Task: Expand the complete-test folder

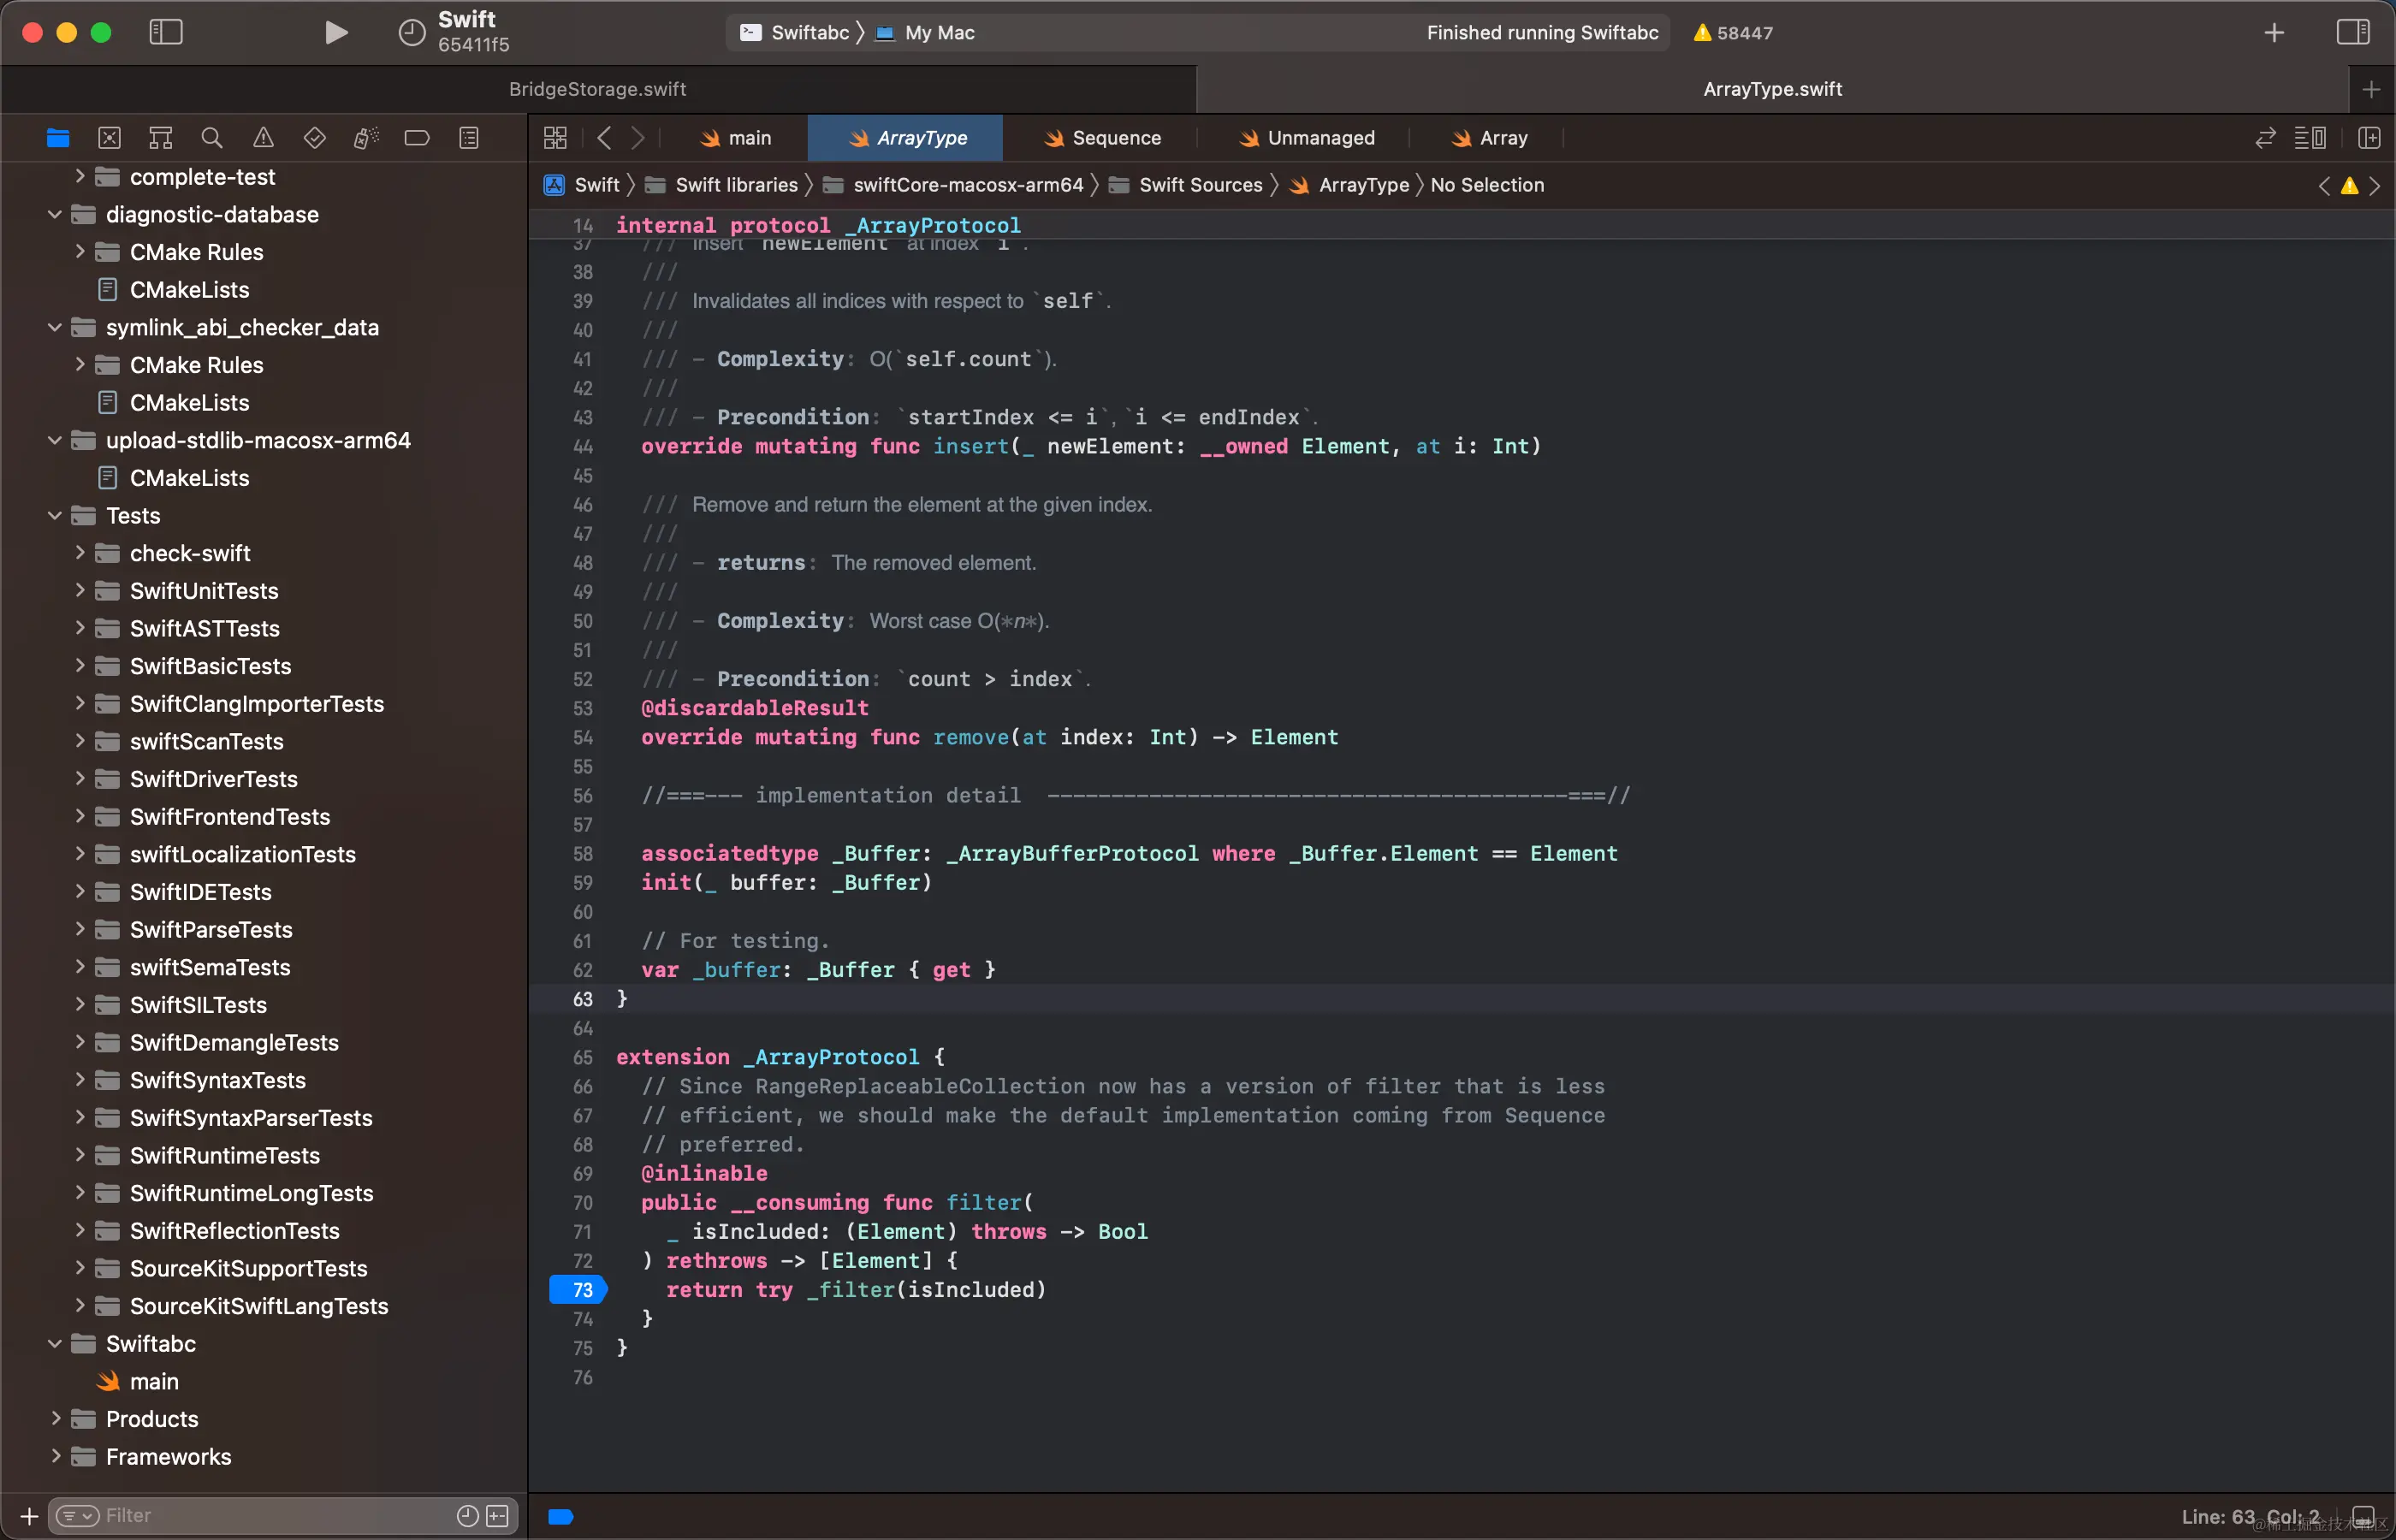Action: point(79,176)
